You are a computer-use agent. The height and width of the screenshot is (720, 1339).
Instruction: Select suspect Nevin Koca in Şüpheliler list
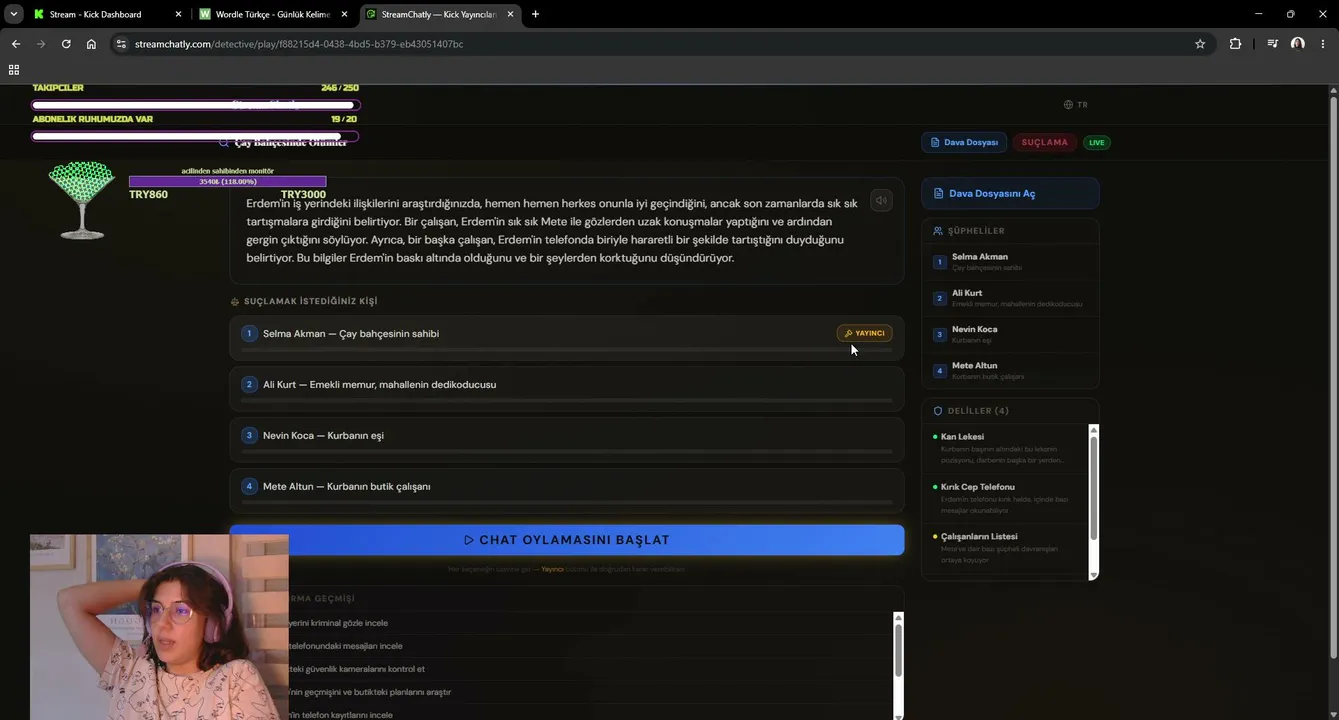1010,334
